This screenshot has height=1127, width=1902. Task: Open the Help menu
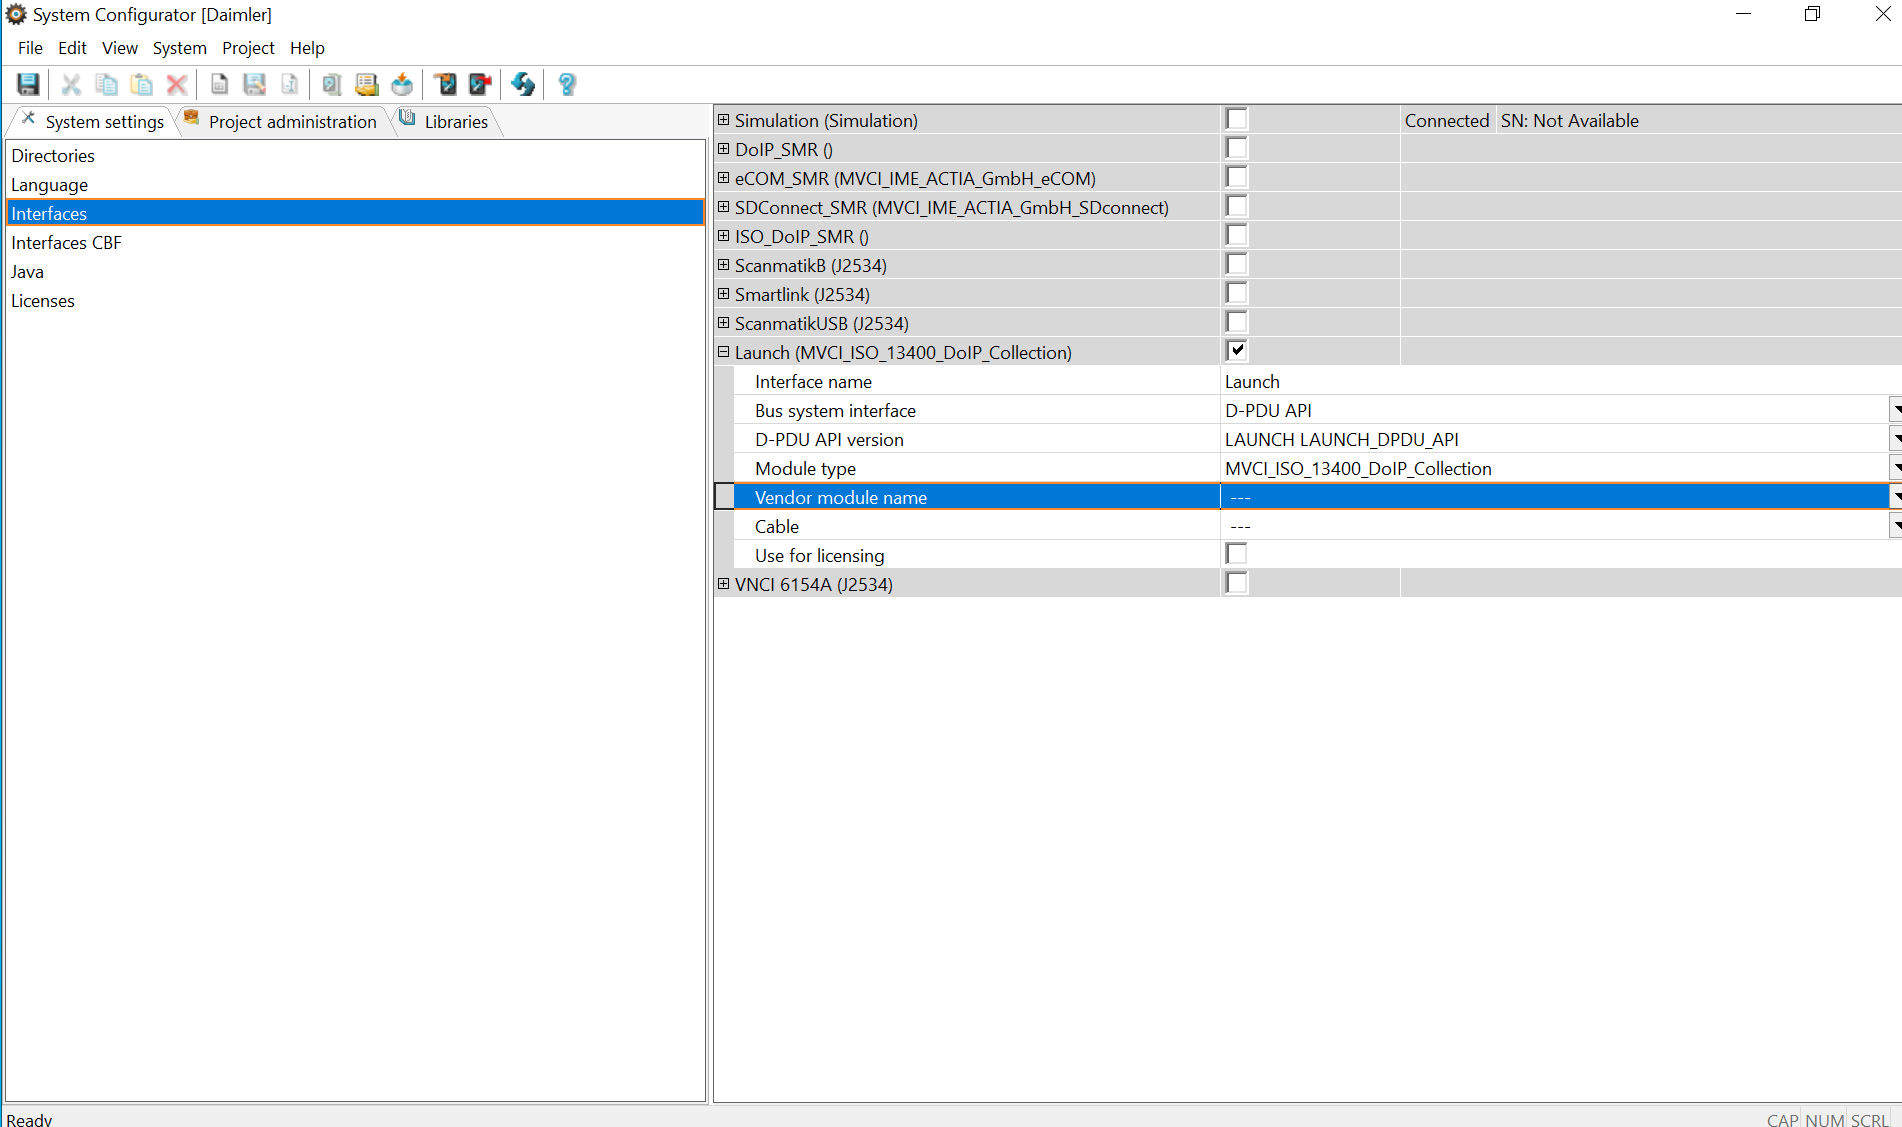(x=307, y=48)
